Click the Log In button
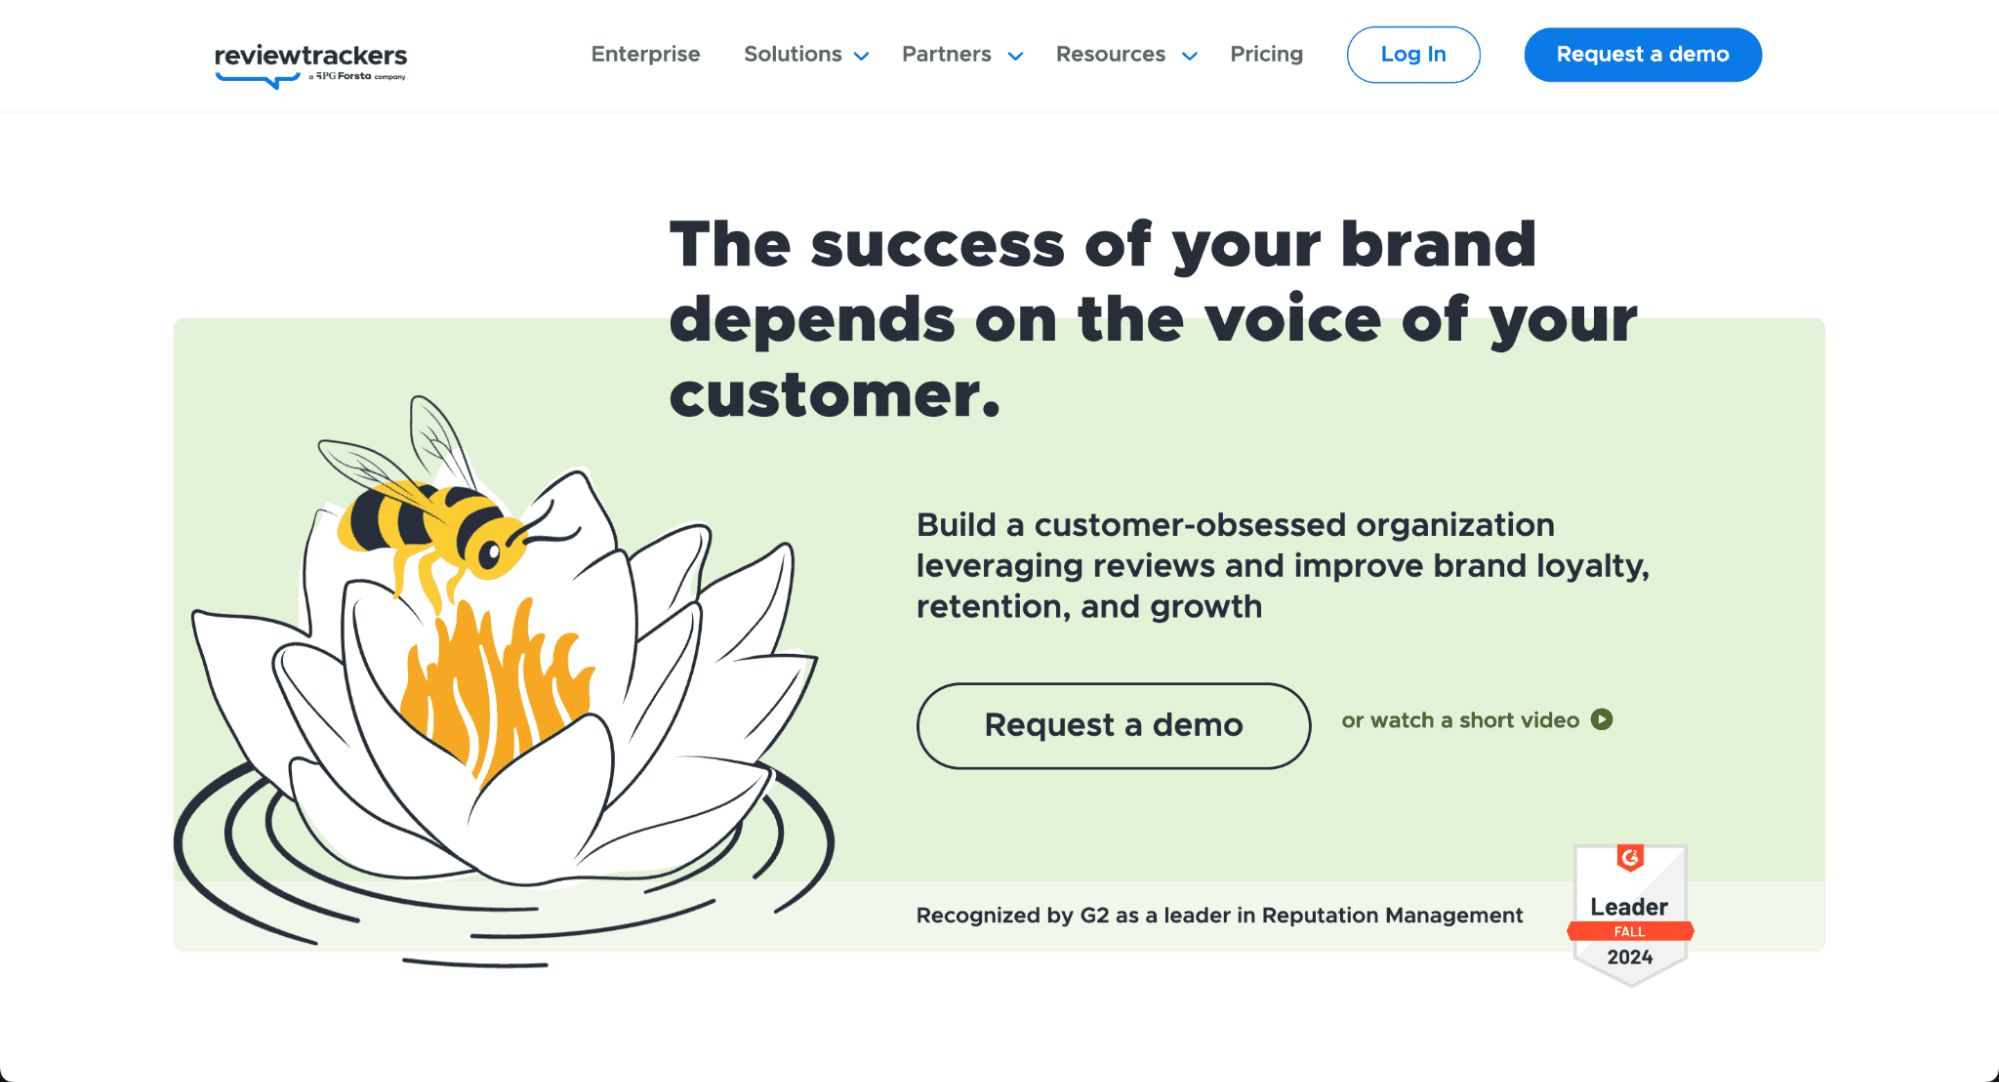This screenshot has height=1083, width=1999. 1413,55
